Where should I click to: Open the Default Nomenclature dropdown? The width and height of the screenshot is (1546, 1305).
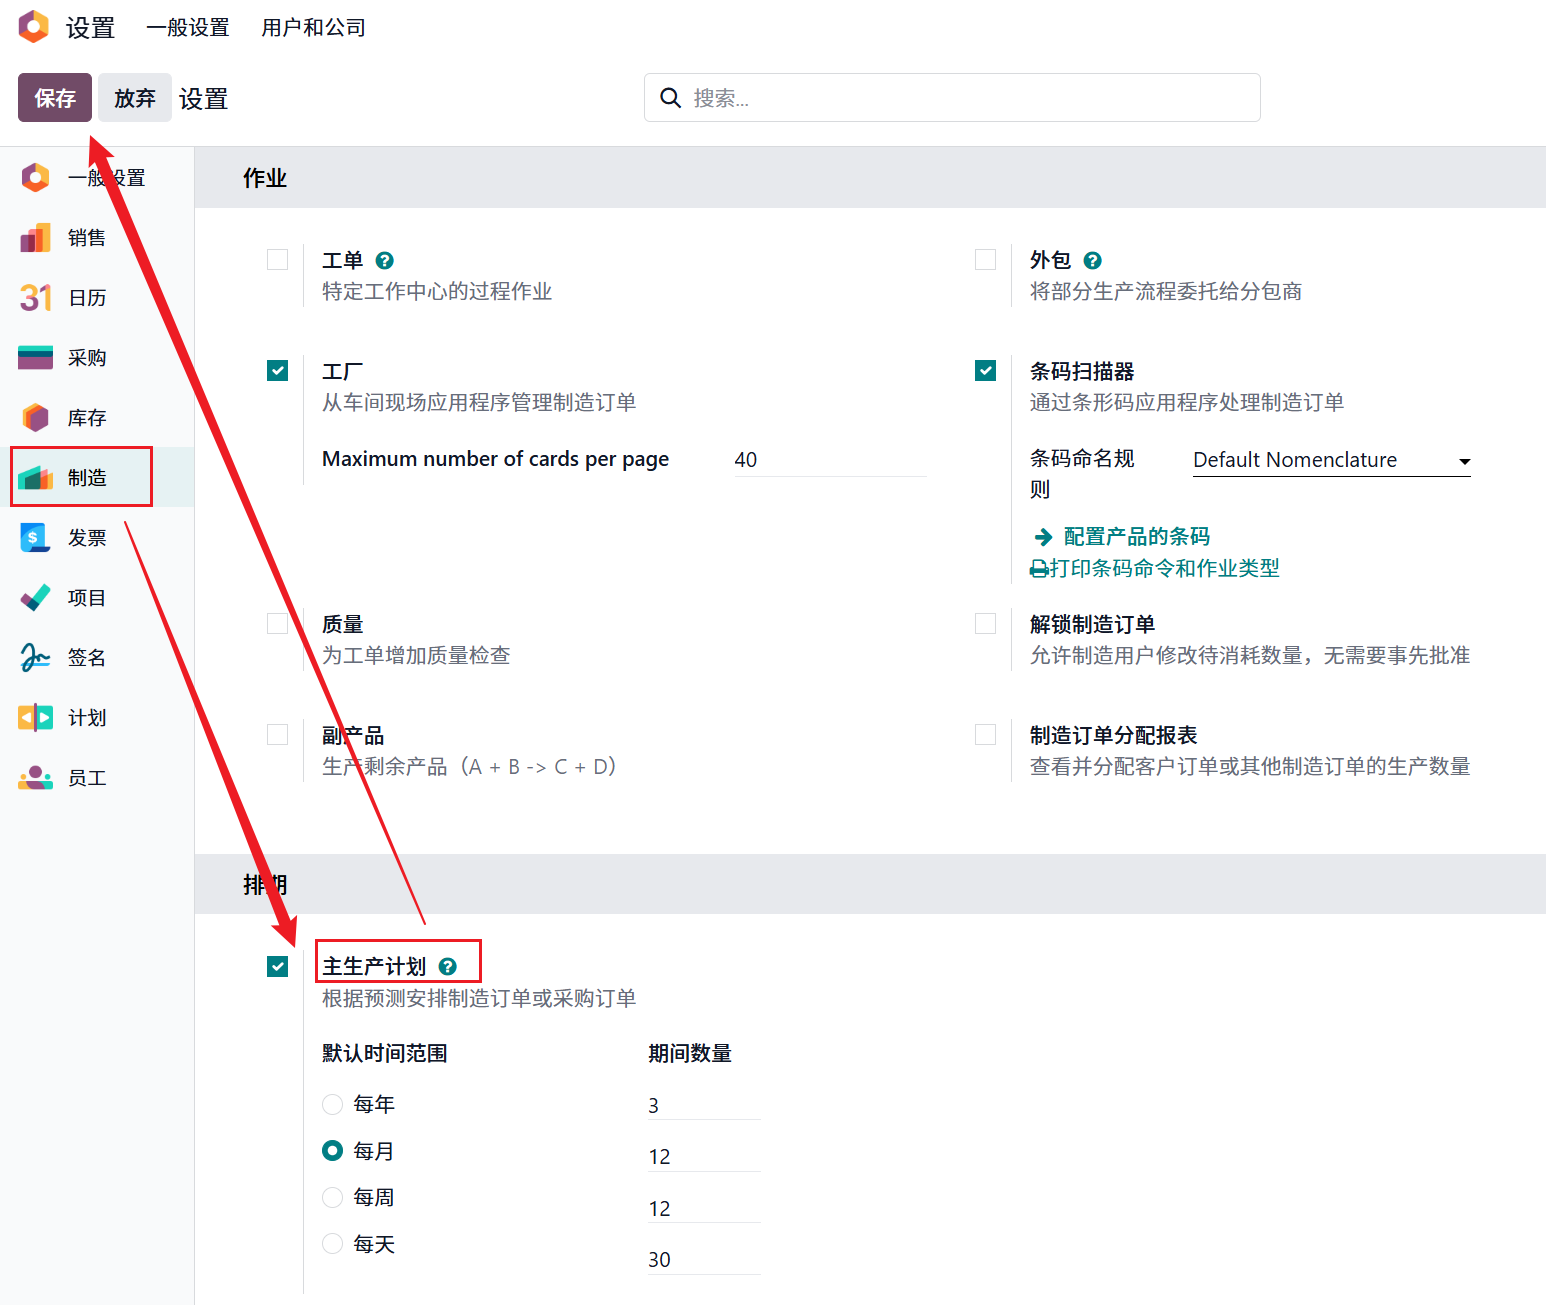(1330, 460)
